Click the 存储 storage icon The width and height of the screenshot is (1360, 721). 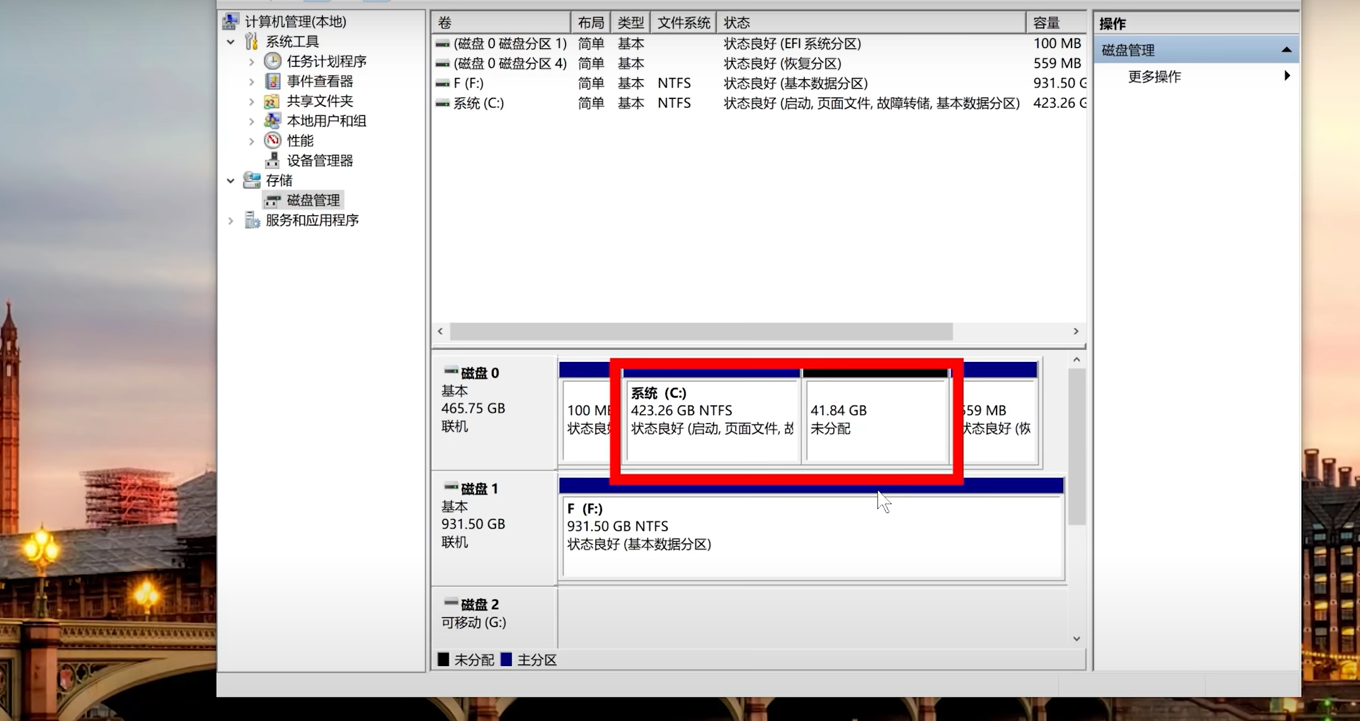coord(252,180)
